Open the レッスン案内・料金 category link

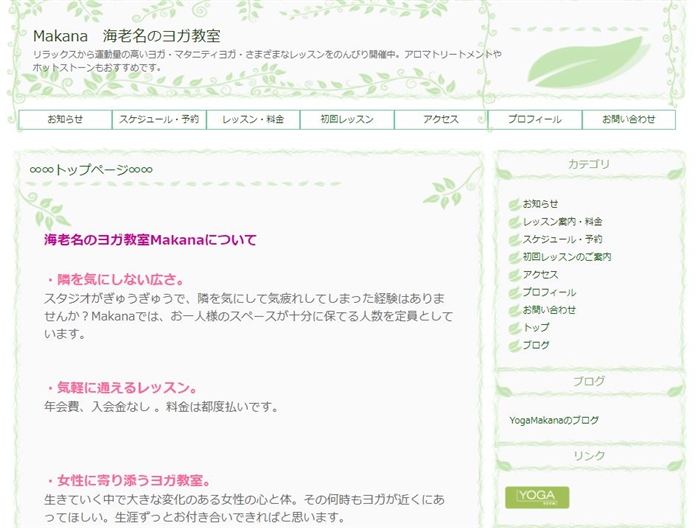pyautogui.click(x=562, y=221)
